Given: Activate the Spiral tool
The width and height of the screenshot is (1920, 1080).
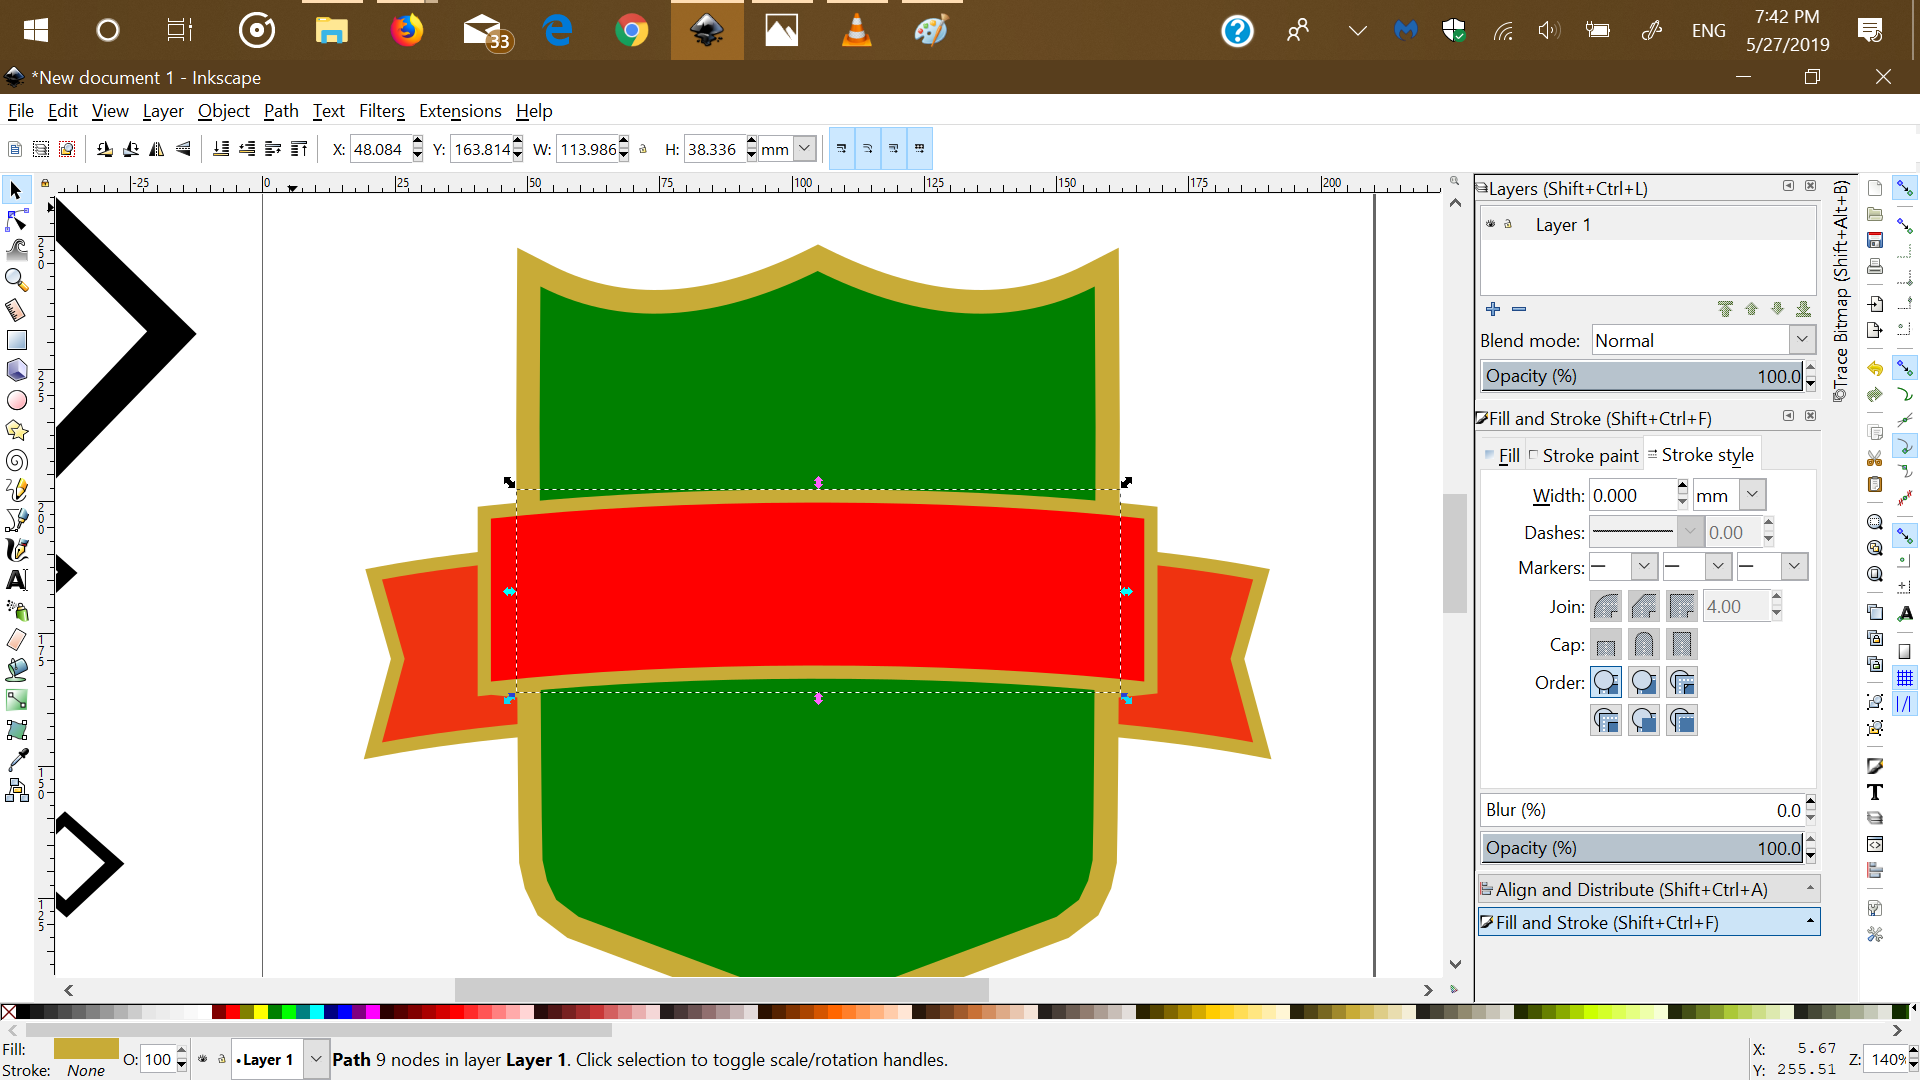Looking at the screenshot, I should 17,460.
